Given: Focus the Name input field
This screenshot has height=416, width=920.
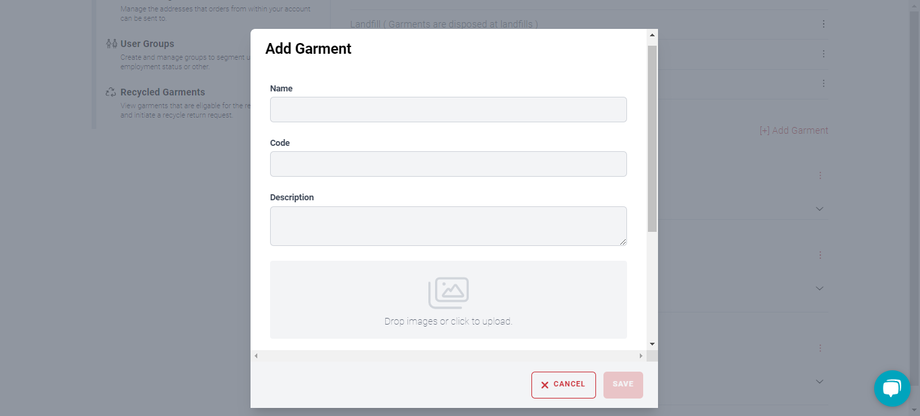Looking at the screenshot, I should pos(448,110).
